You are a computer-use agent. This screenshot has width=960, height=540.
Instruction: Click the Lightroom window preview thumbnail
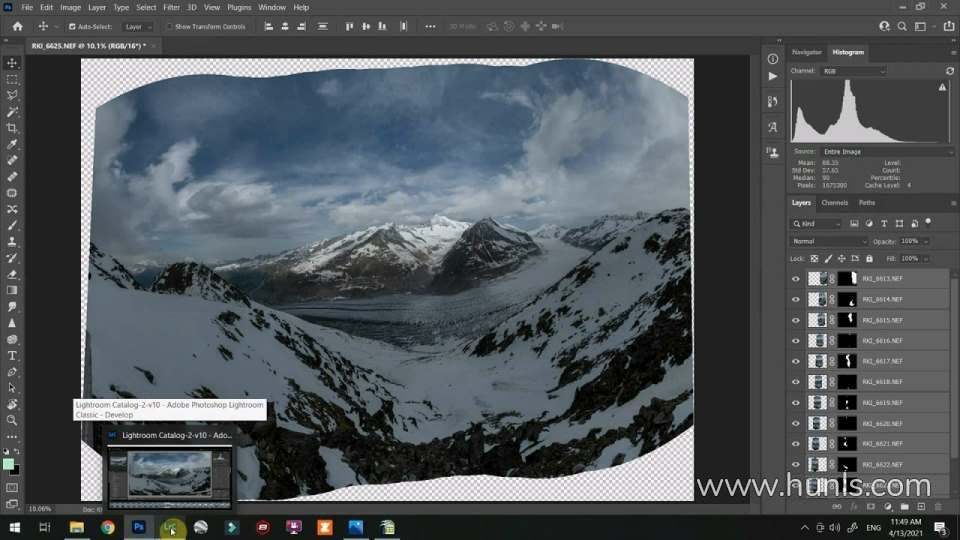(x=169, y=473)
